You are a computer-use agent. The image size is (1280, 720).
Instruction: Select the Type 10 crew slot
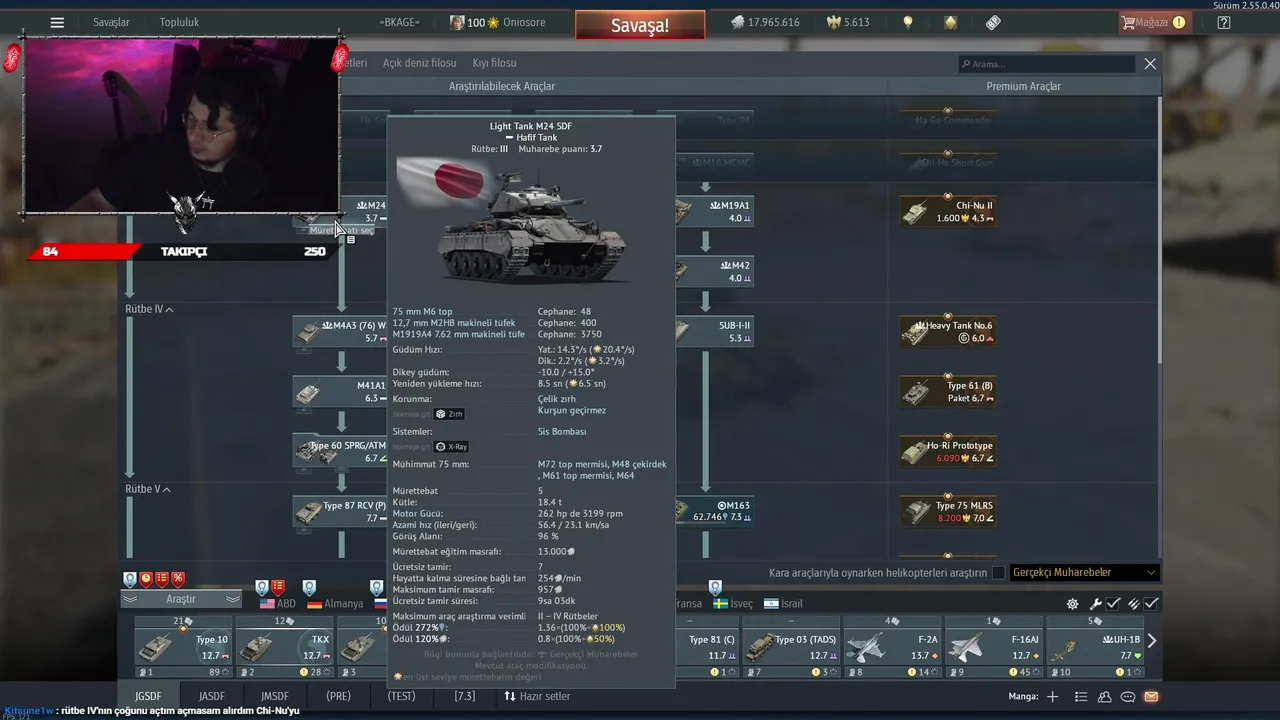[x=183, y=647]
